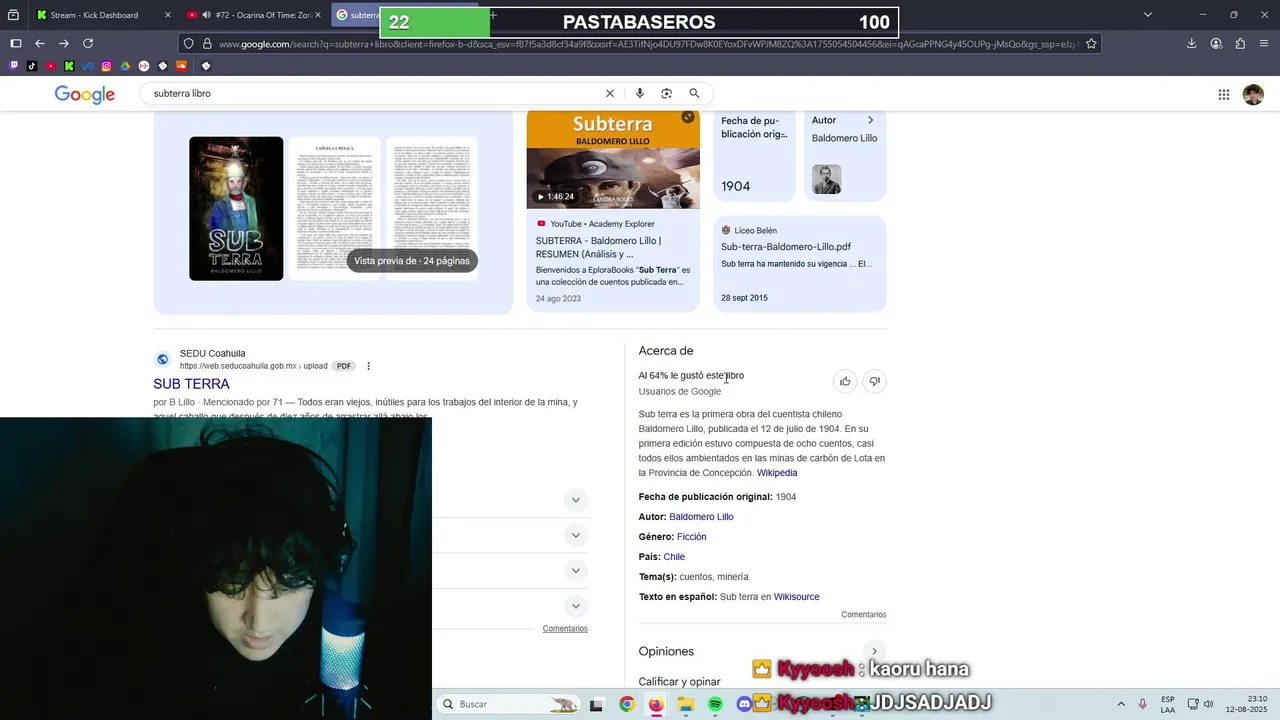Click thumbs down for this book

pos(874,381)
